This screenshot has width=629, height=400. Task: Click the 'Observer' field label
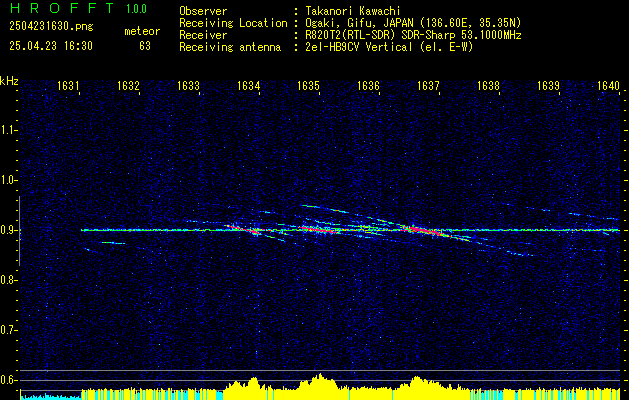coord(203,11)
